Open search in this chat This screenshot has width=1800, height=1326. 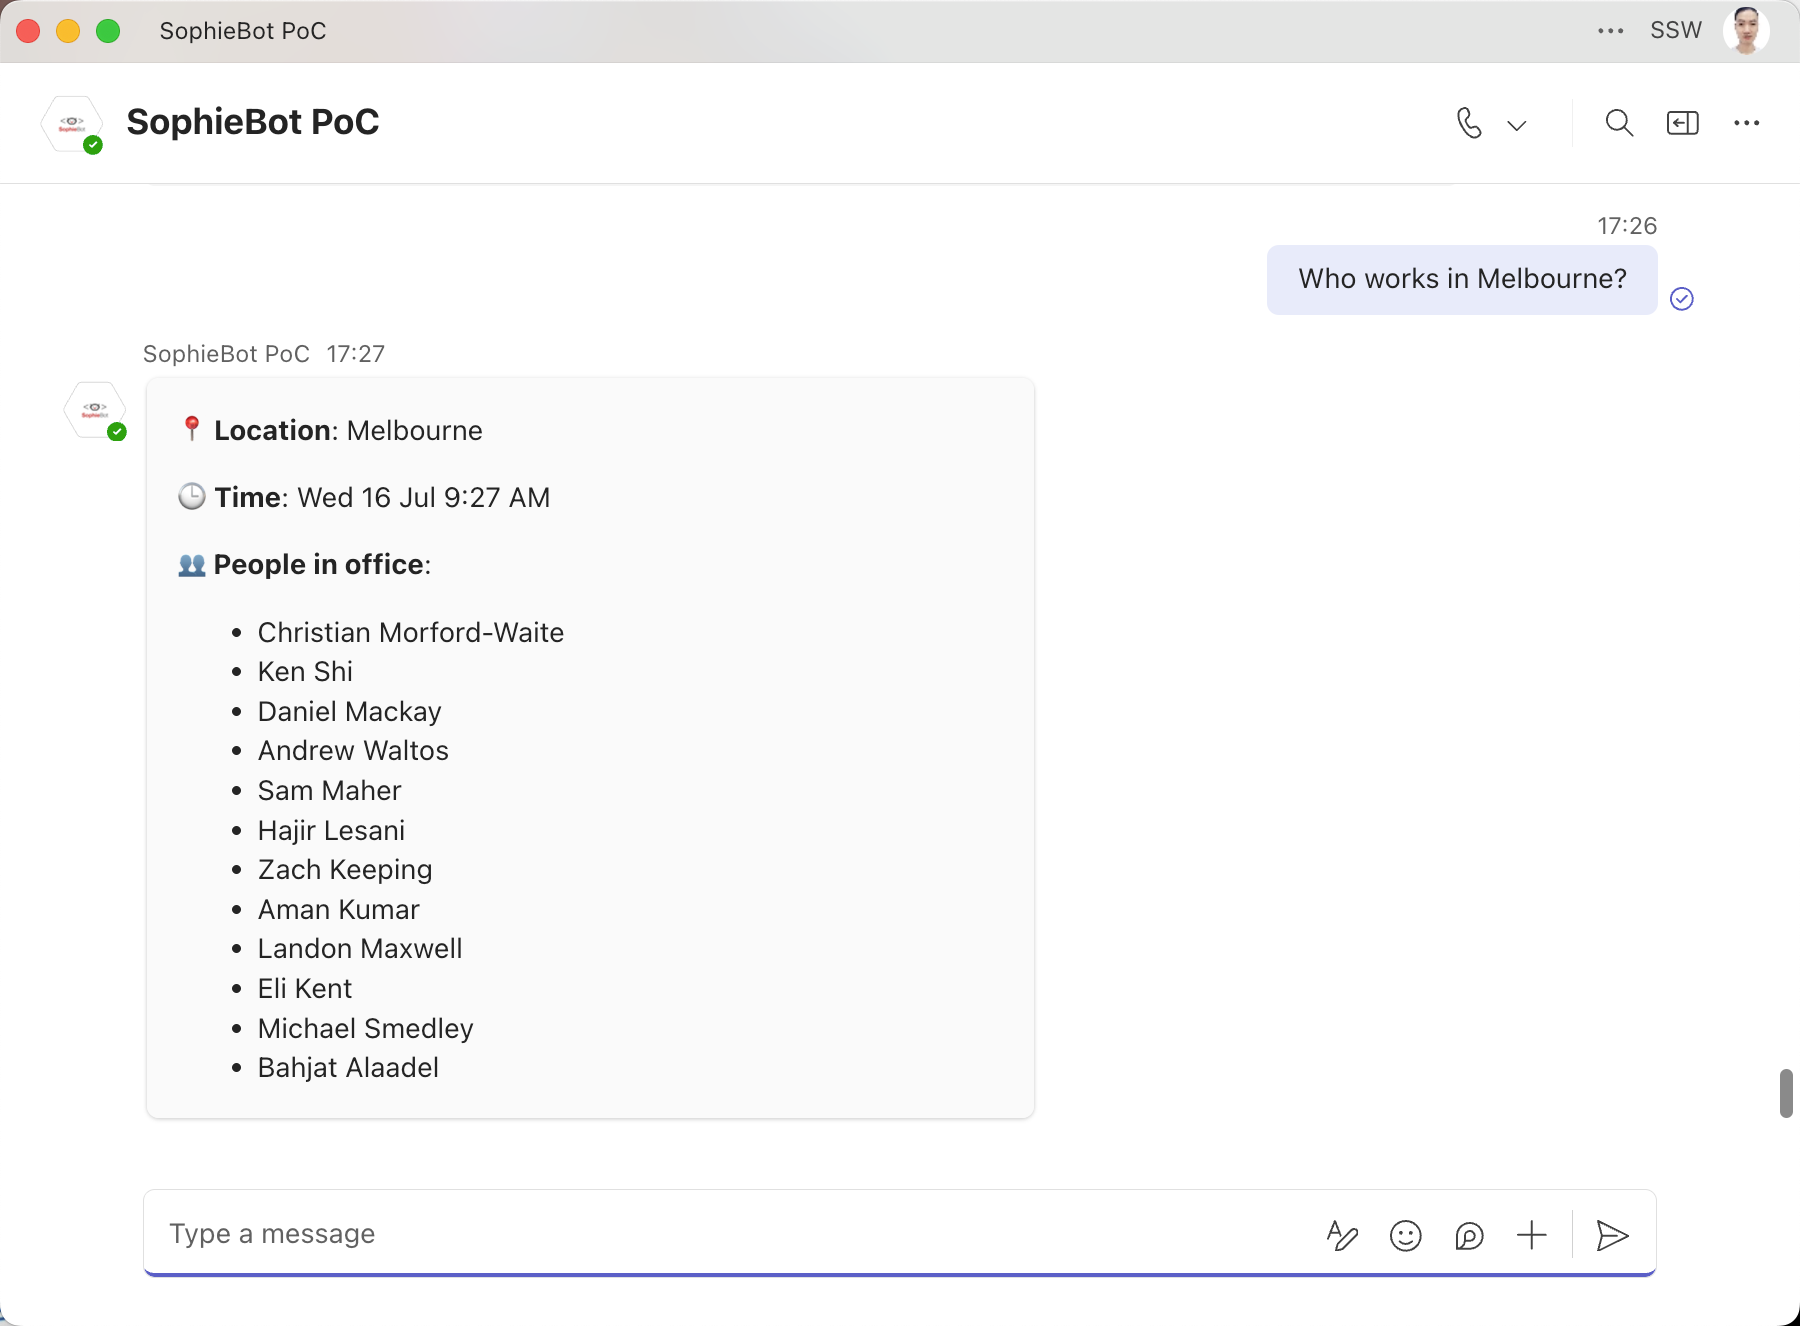(x=1619, y=123)
